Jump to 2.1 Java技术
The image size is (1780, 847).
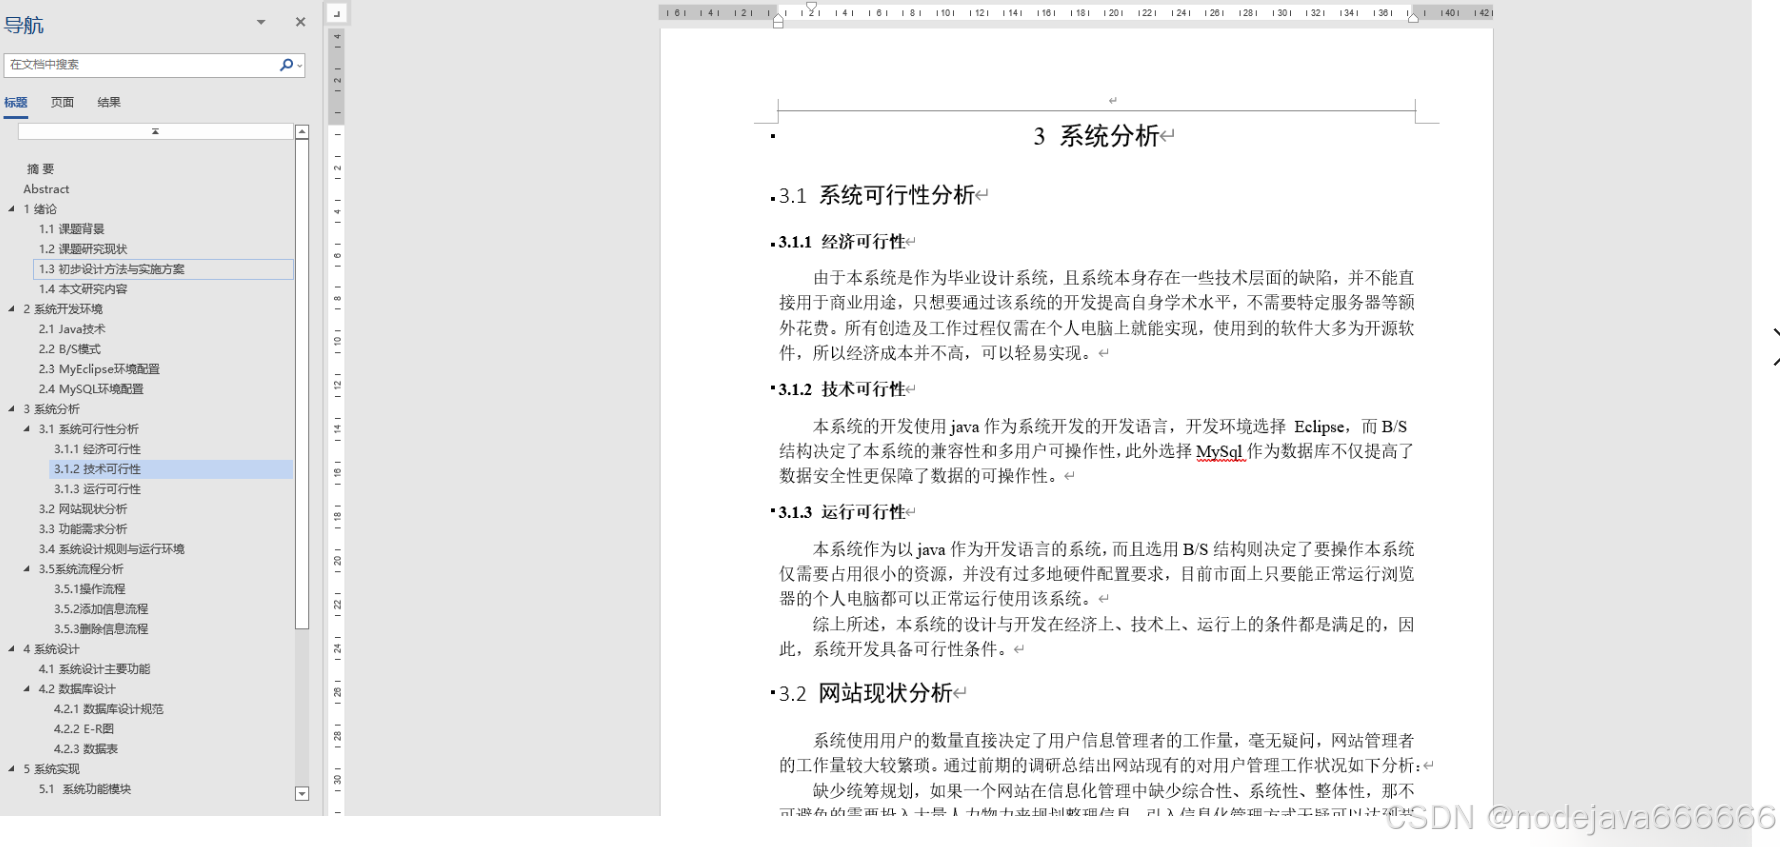[x=72, y=329]
